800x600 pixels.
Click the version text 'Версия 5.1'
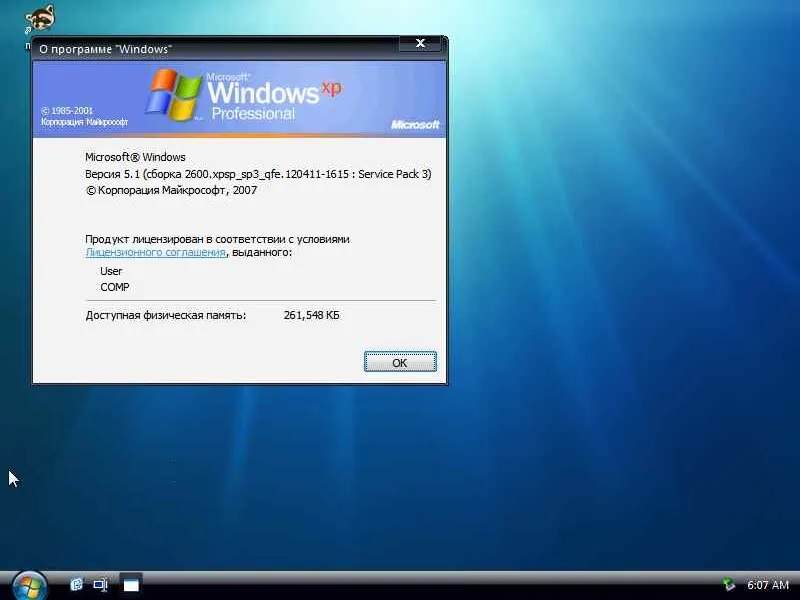[112, 174]
